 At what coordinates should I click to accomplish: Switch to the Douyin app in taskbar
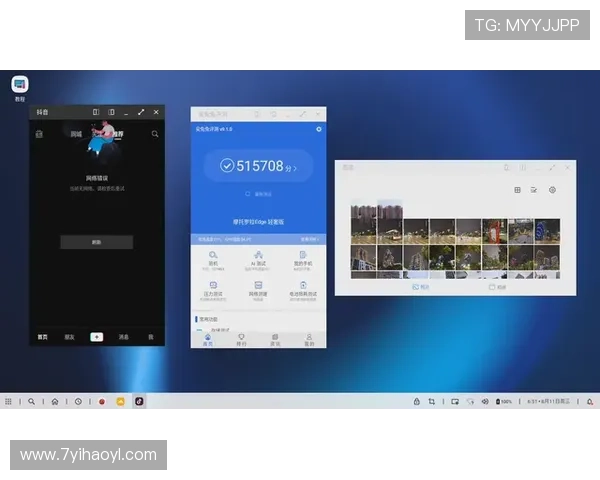[x=139, y=401]
